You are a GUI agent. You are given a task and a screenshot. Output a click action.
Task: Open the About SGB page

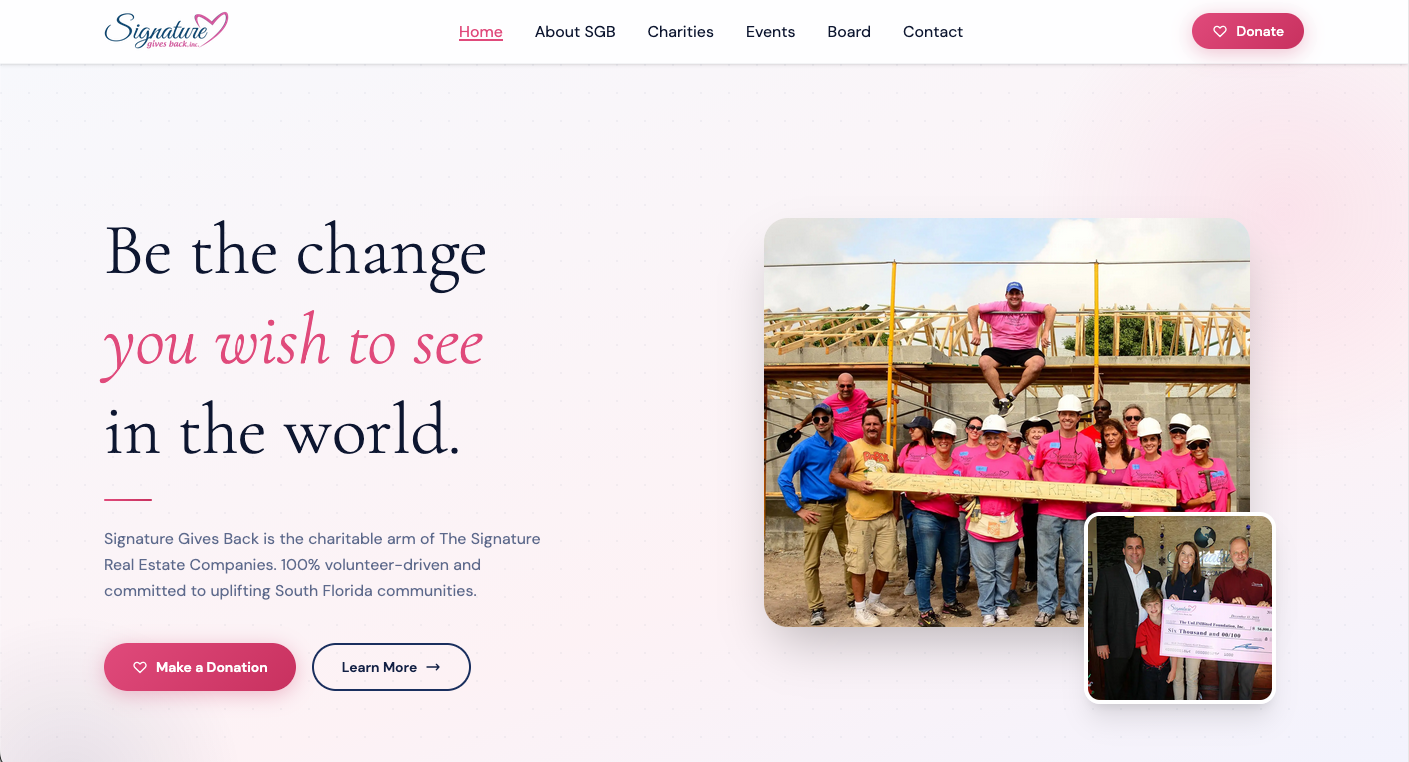click(x=575, y=32)
